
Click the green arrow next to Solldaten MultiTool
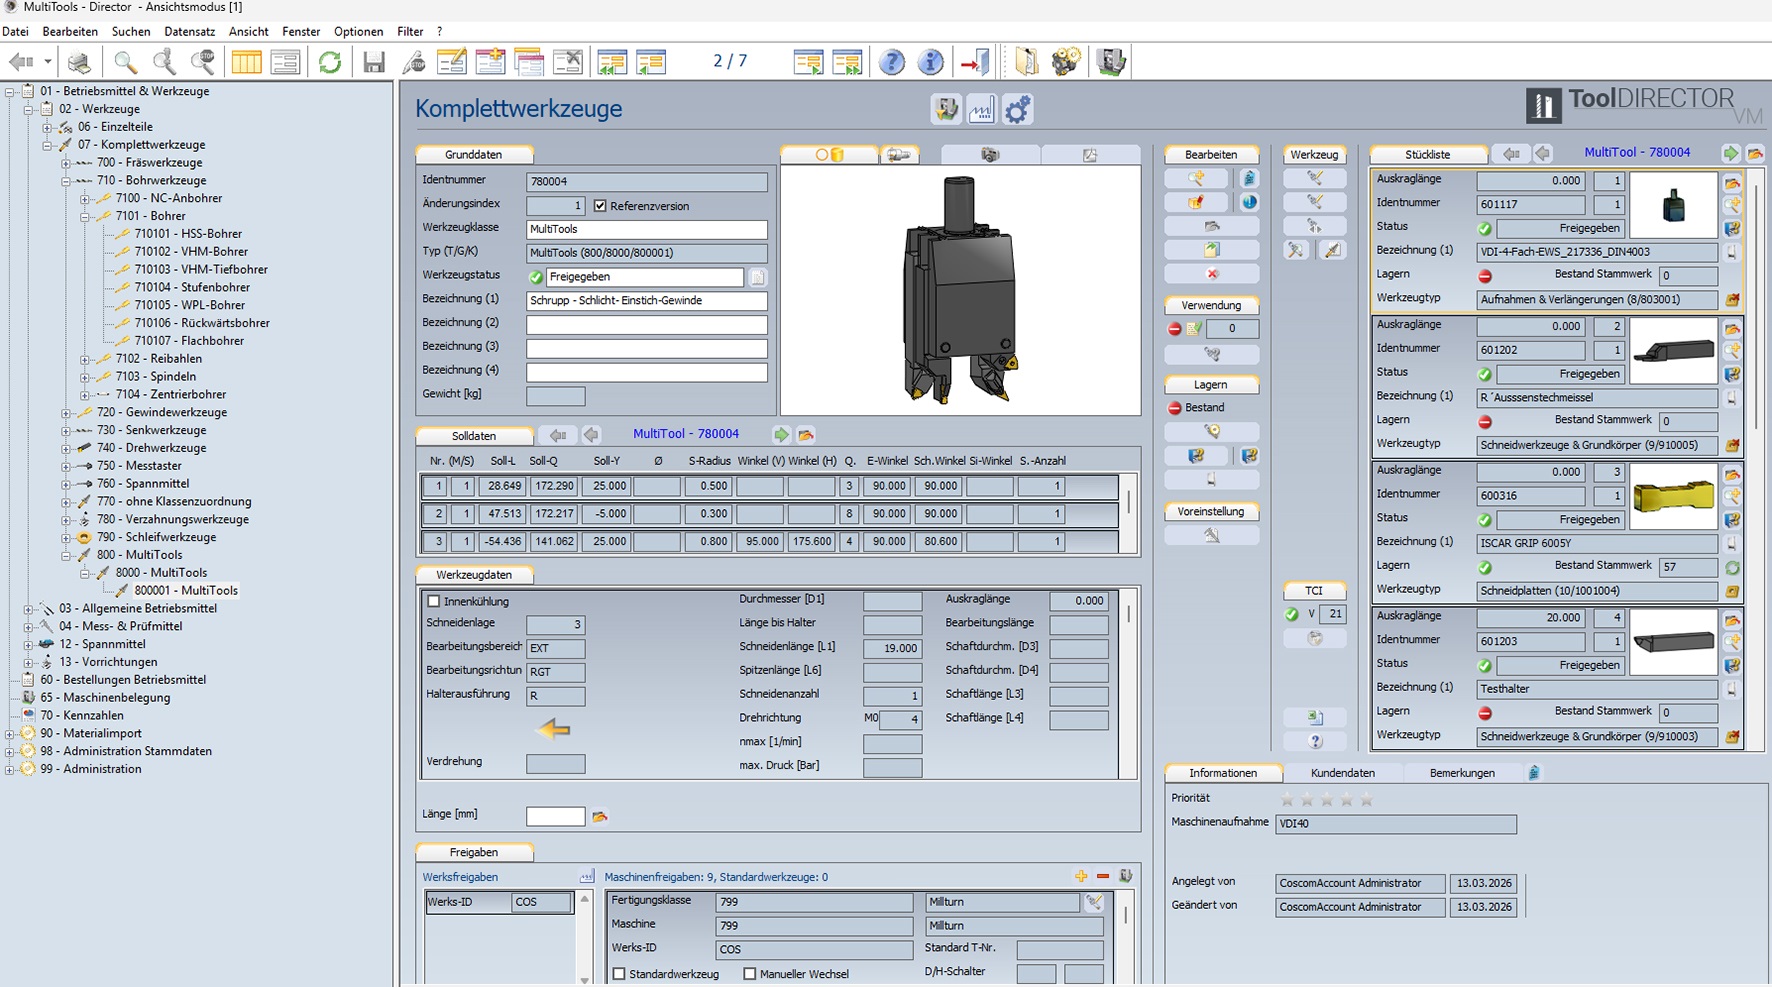click(x=781, y=435)
